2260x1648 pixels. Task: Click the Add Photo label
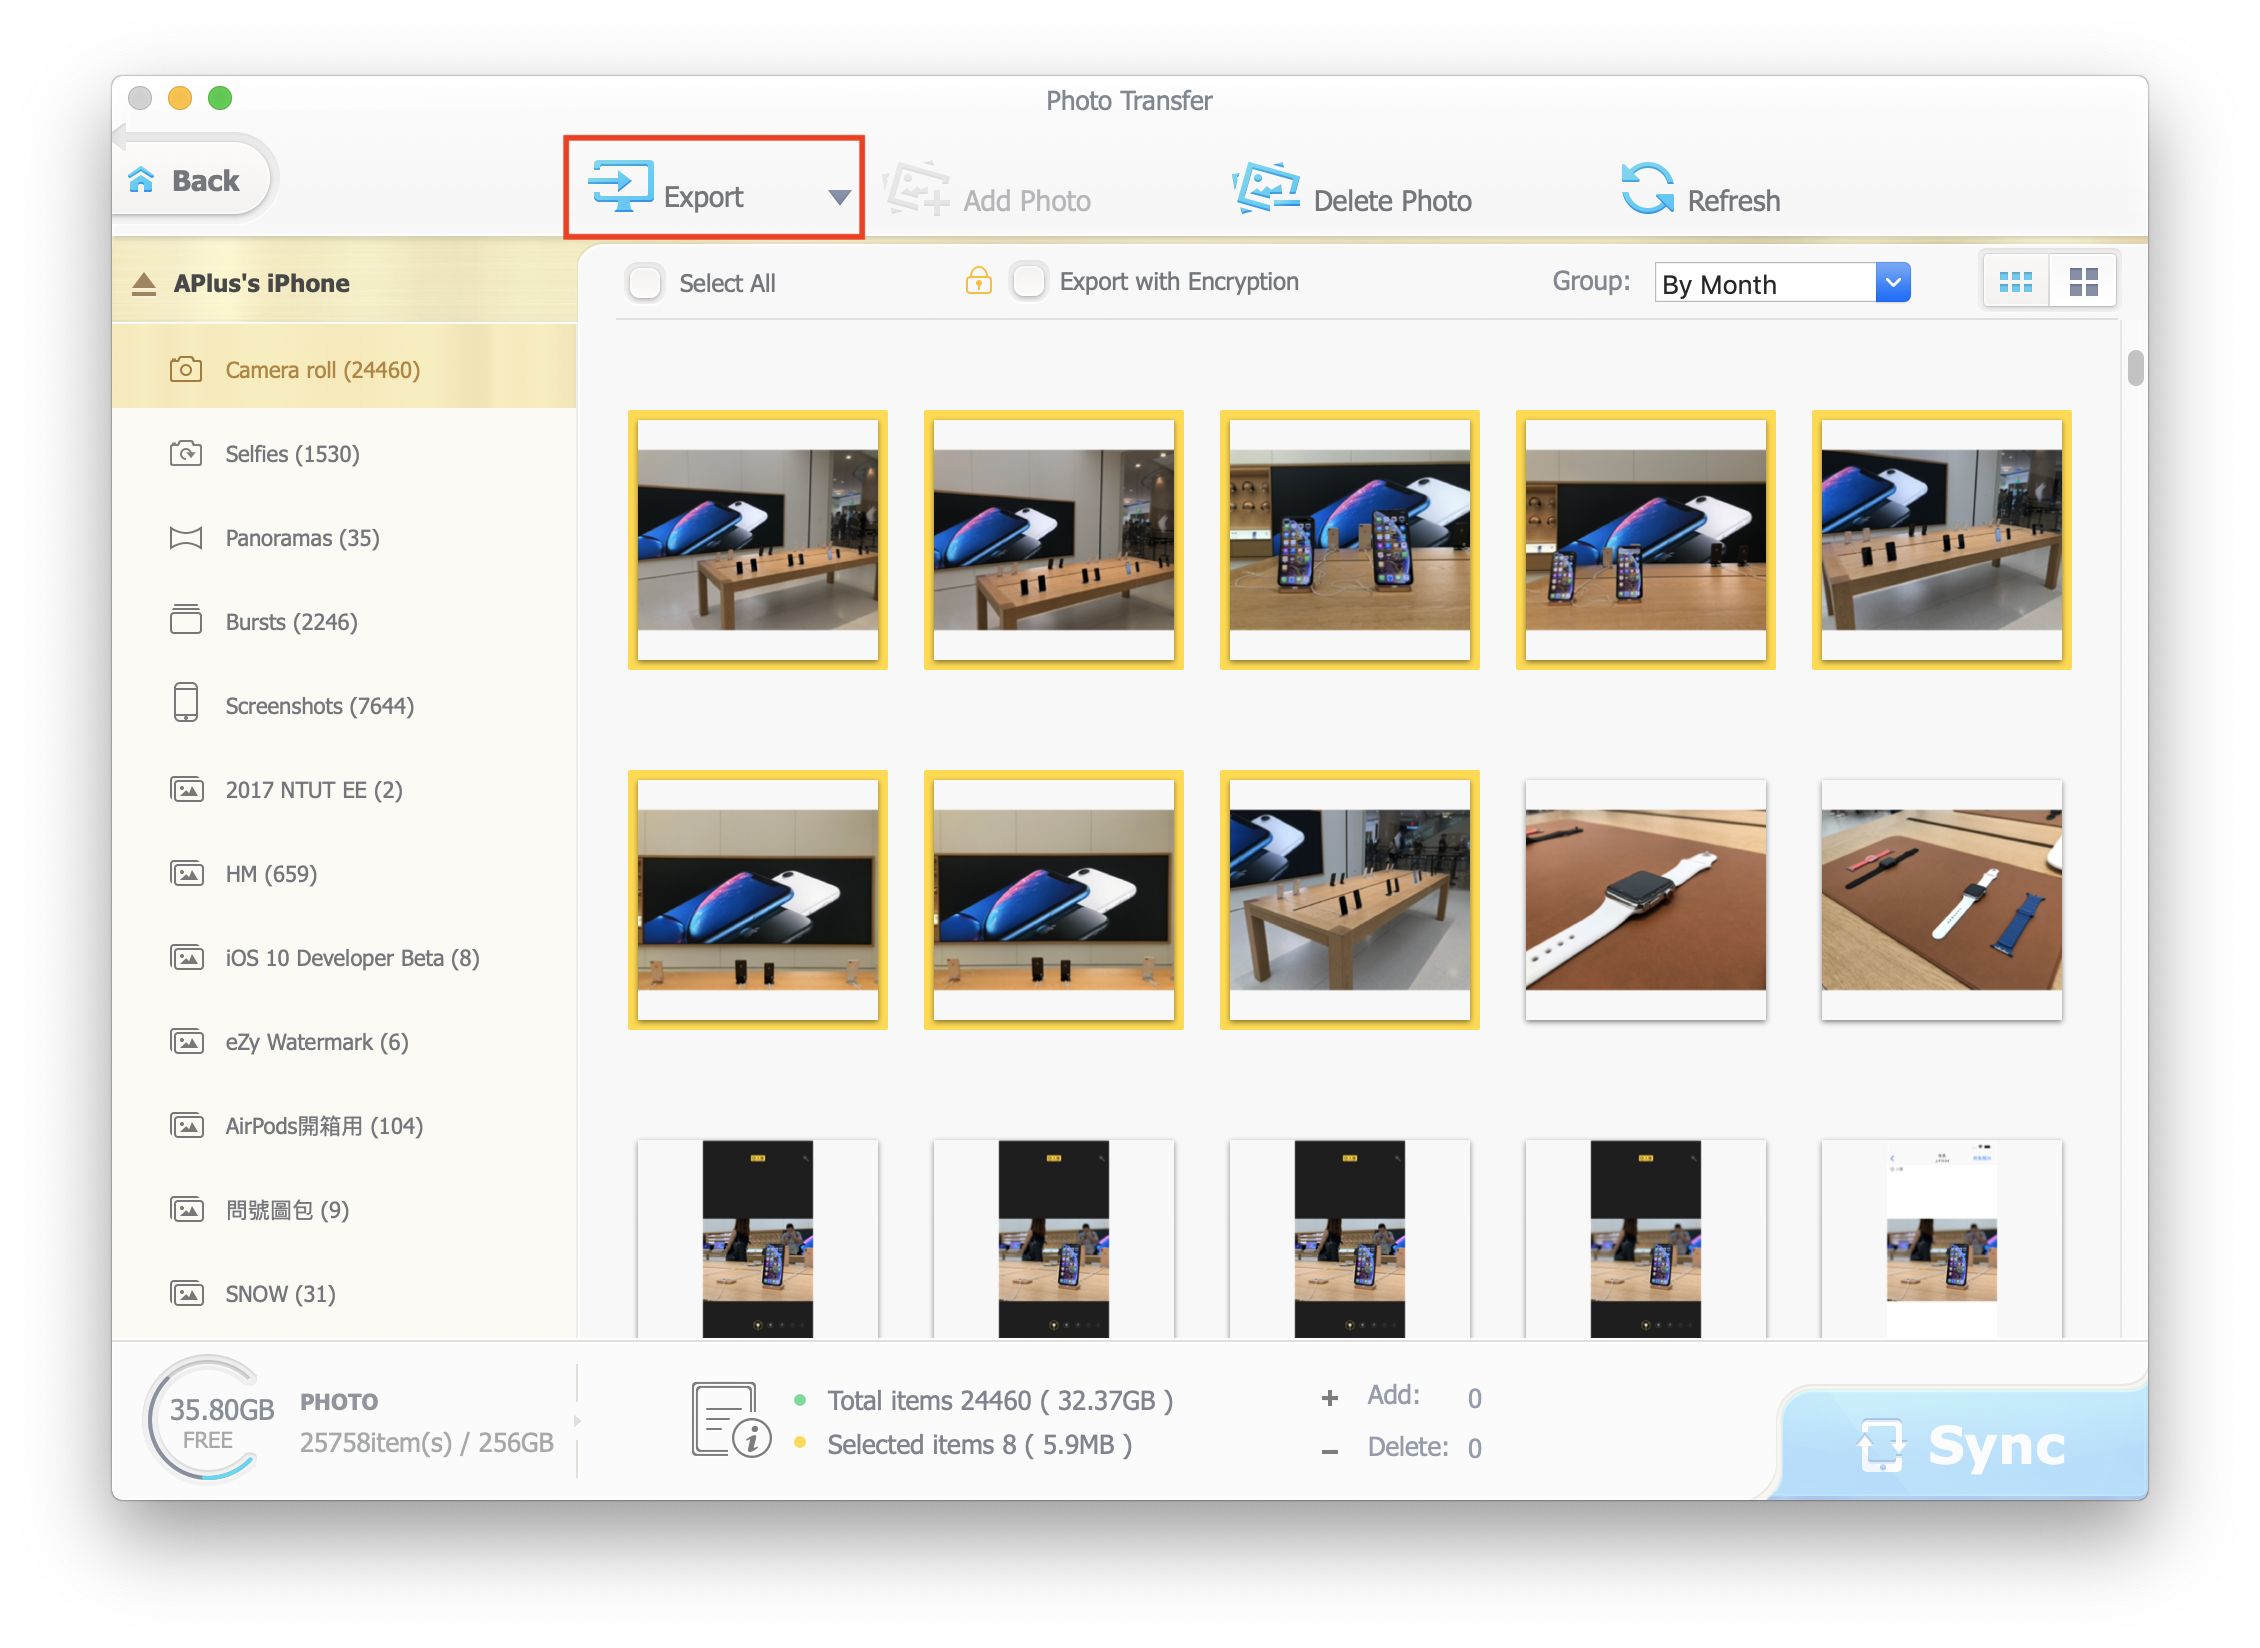pos(1027,201)
